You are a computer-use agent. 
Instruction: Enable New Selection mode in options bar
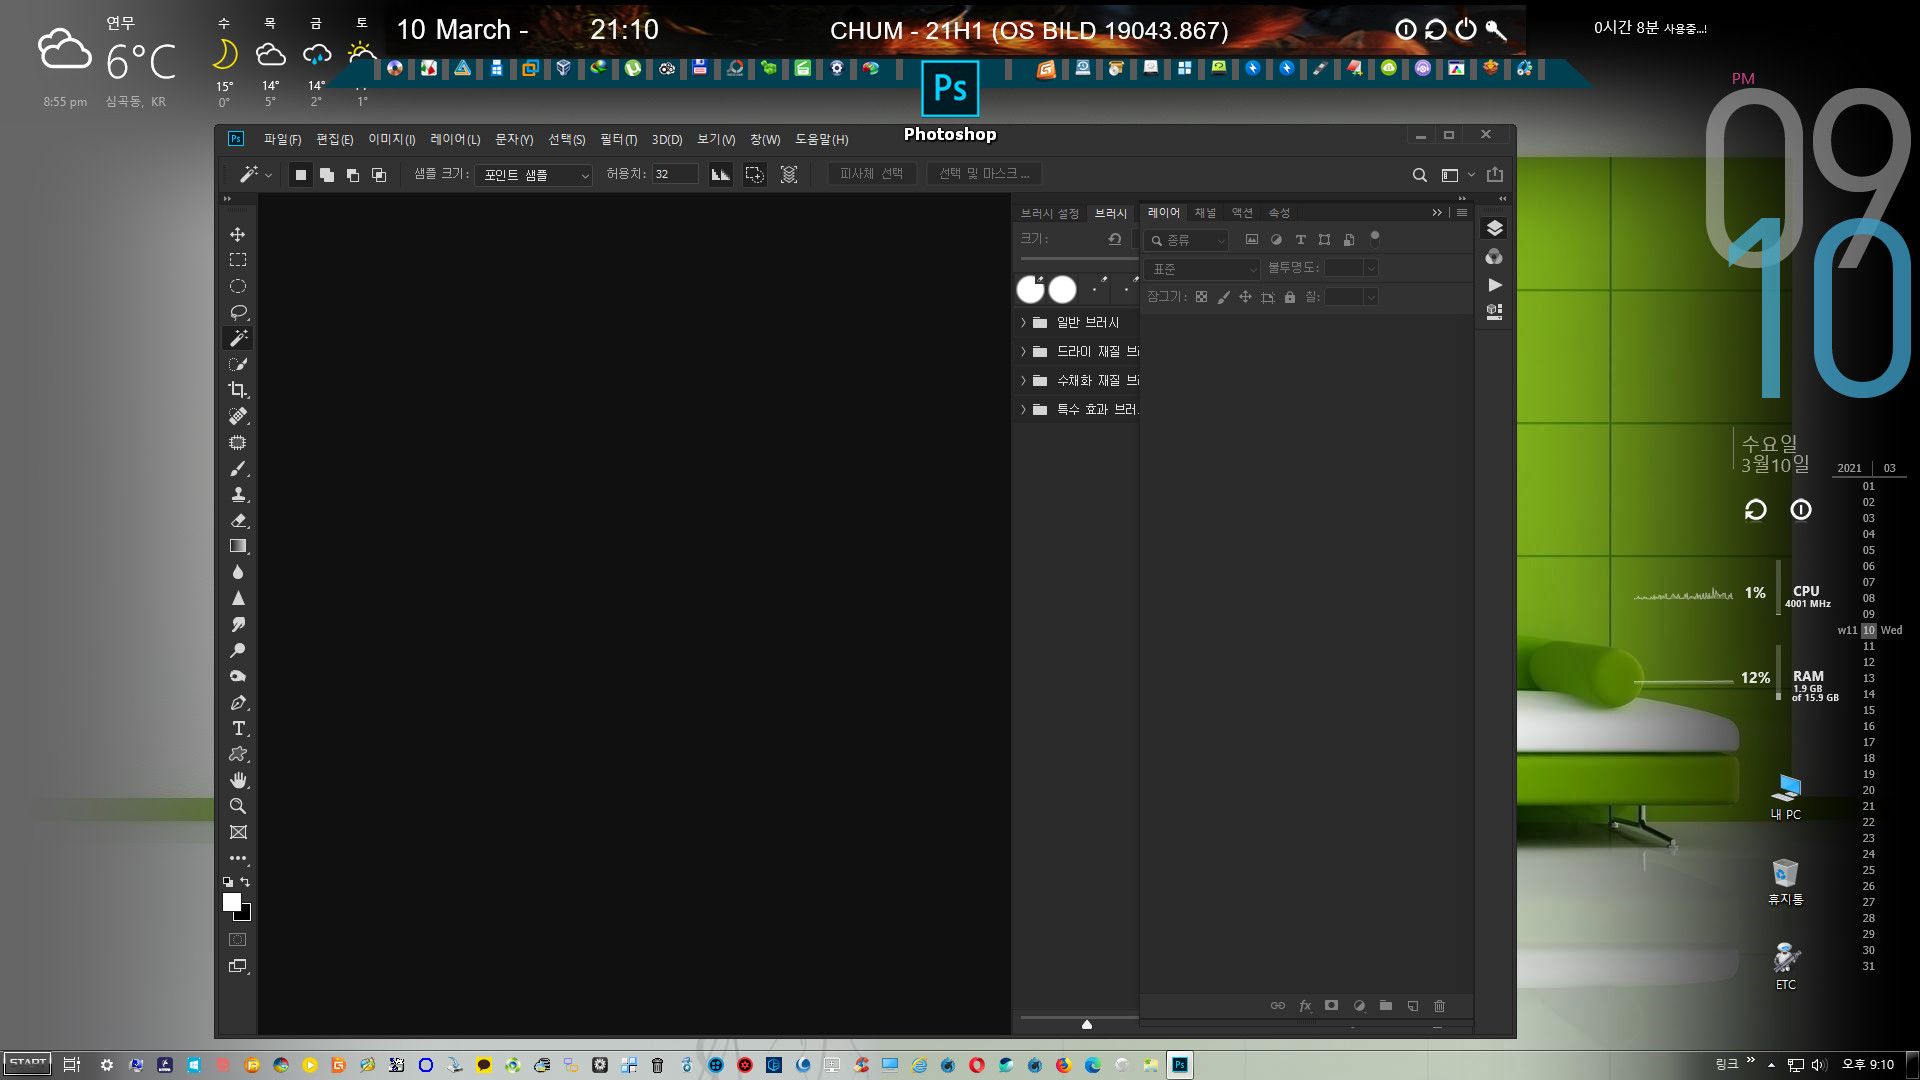(x=300, y=175)
